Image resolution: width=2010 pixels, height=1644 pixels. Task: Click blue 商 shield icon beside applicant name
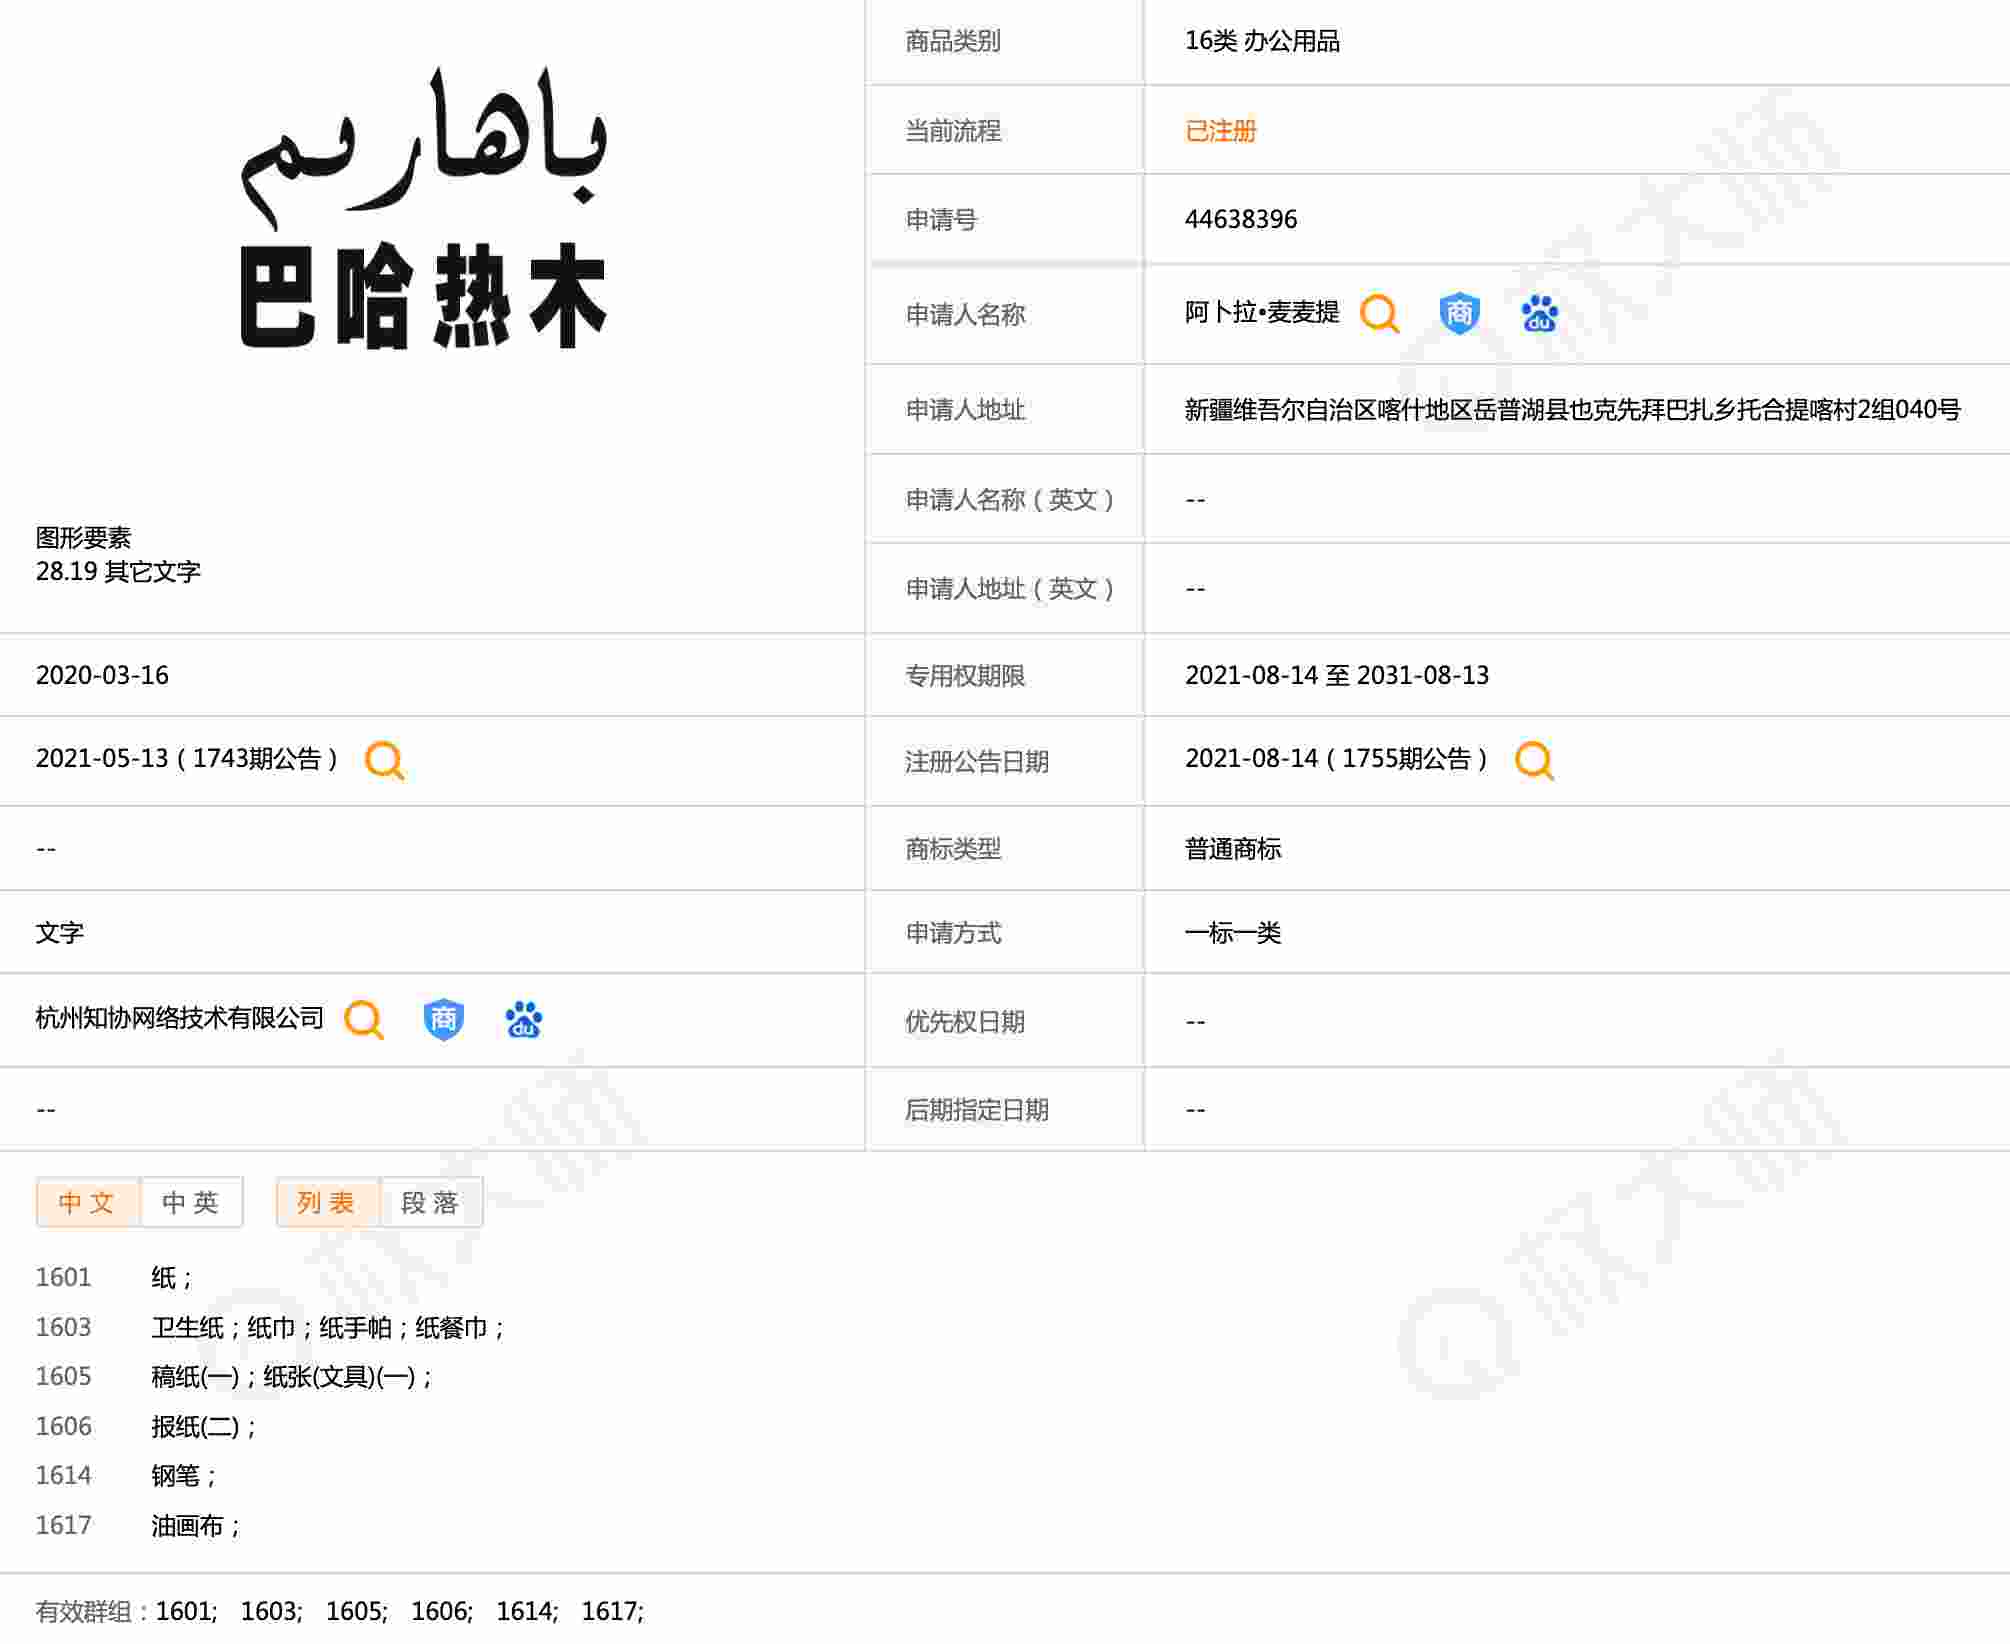(1459, 314)
